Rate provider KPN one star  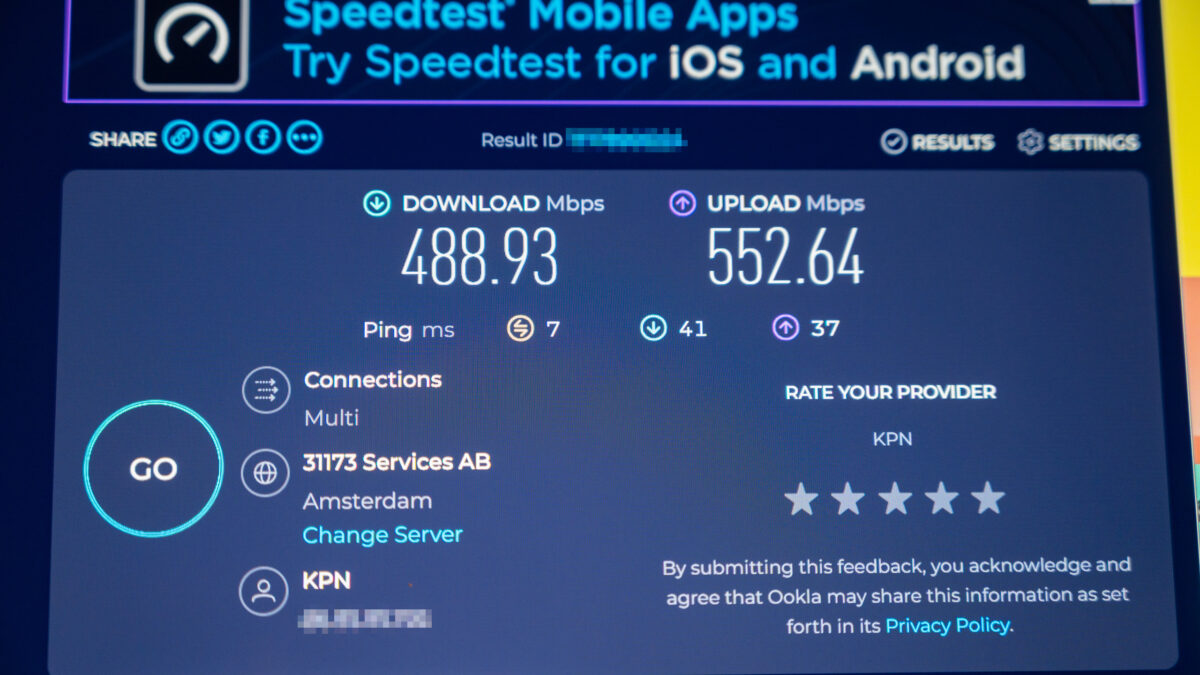(801, 498)
